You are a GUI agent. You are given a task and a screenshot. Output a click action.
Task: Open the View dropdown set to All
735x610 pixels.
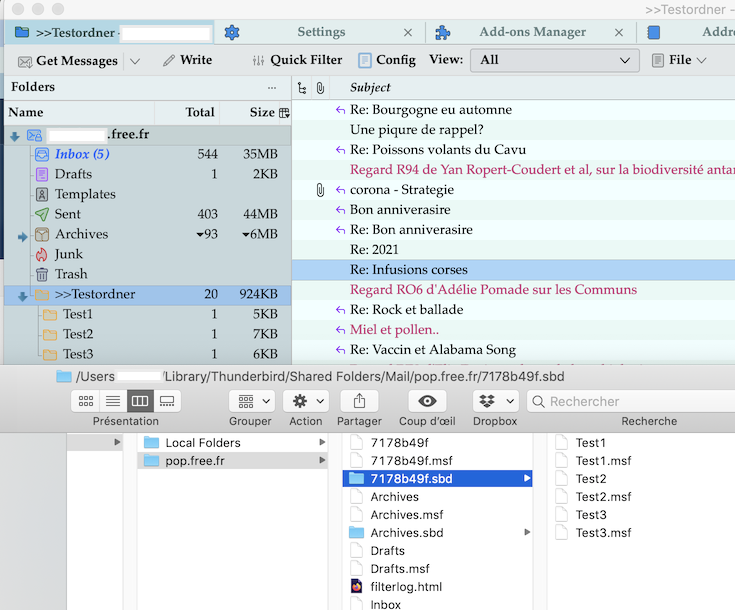[555, 60]
